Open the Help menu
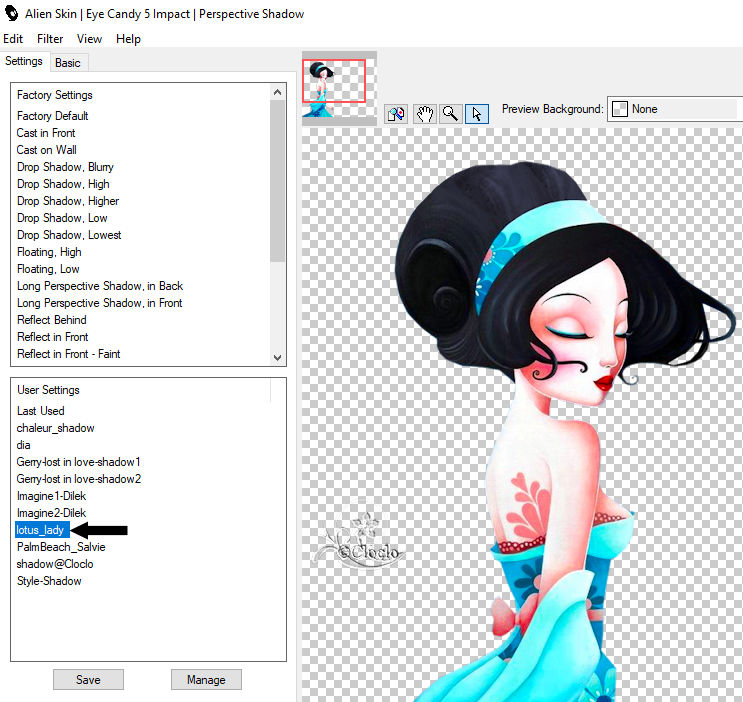The width and height of the screenshot is (743, 702). coord(128,39)
